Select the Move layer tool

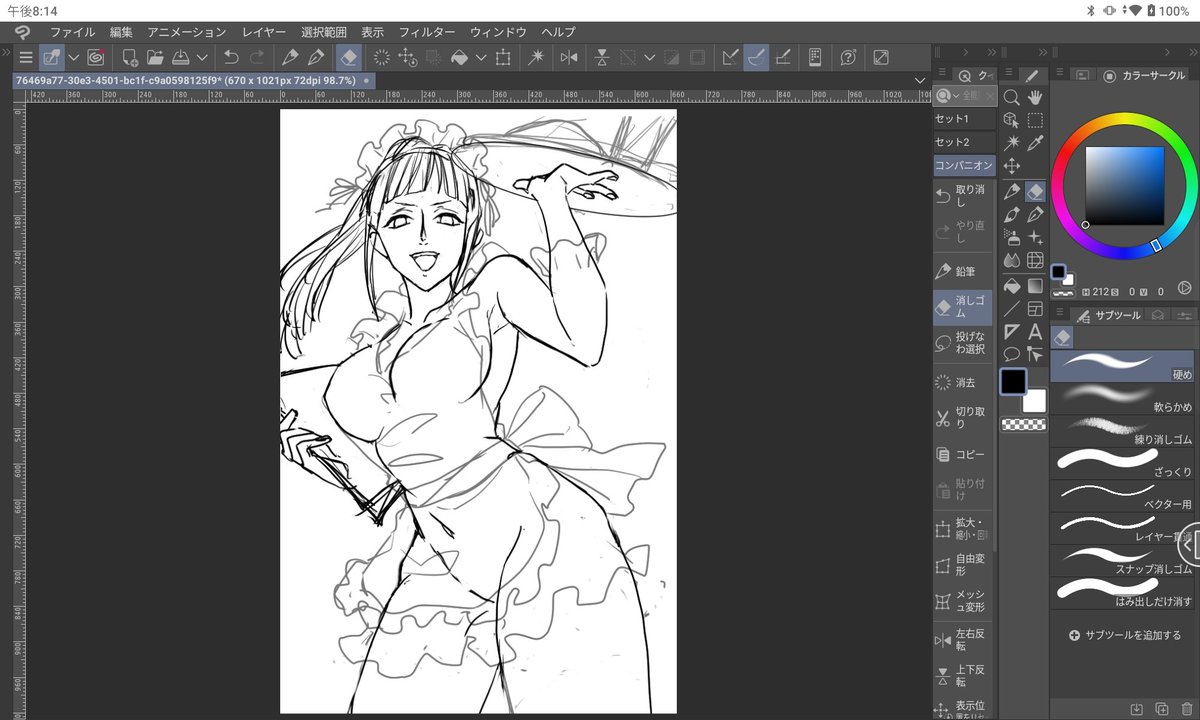click(x=1011, y=166)
